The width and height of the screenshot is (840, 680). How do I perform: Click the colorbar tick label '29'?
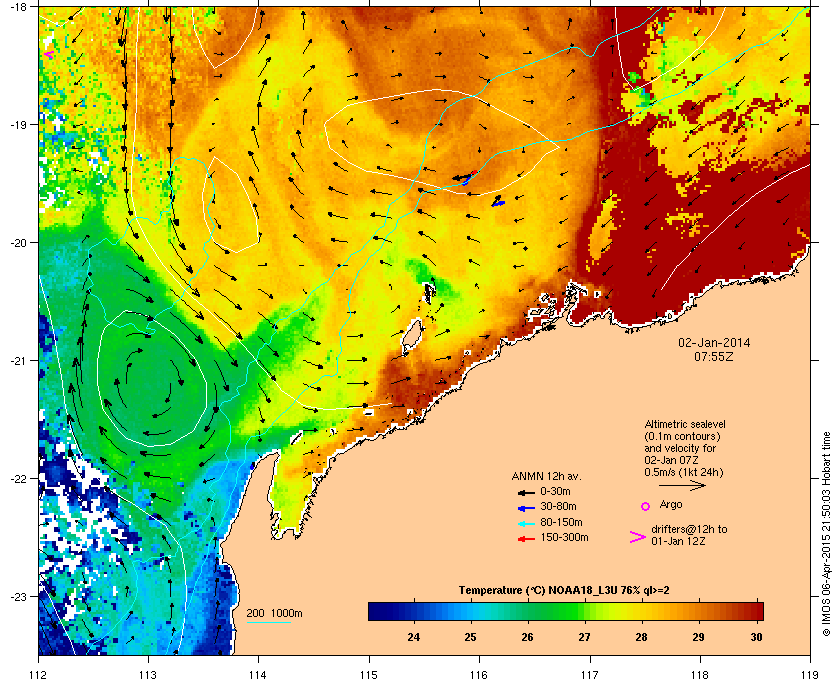point(698,637)
